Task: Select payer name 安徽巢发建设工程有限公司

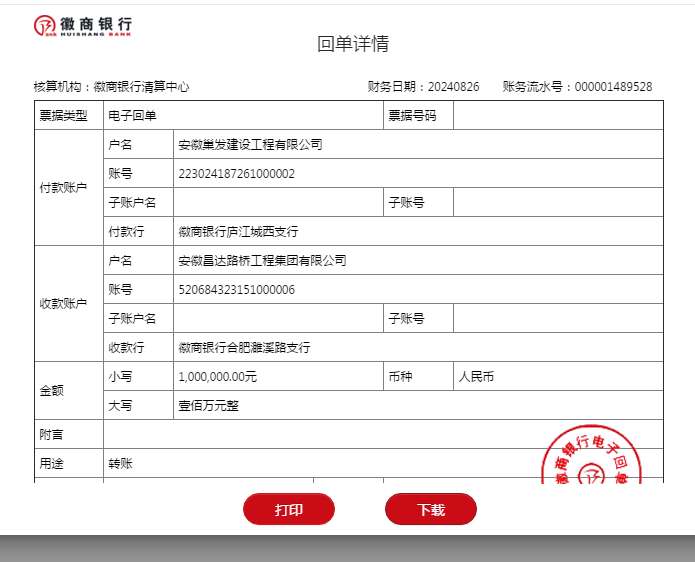Action: tap(250, 145)
